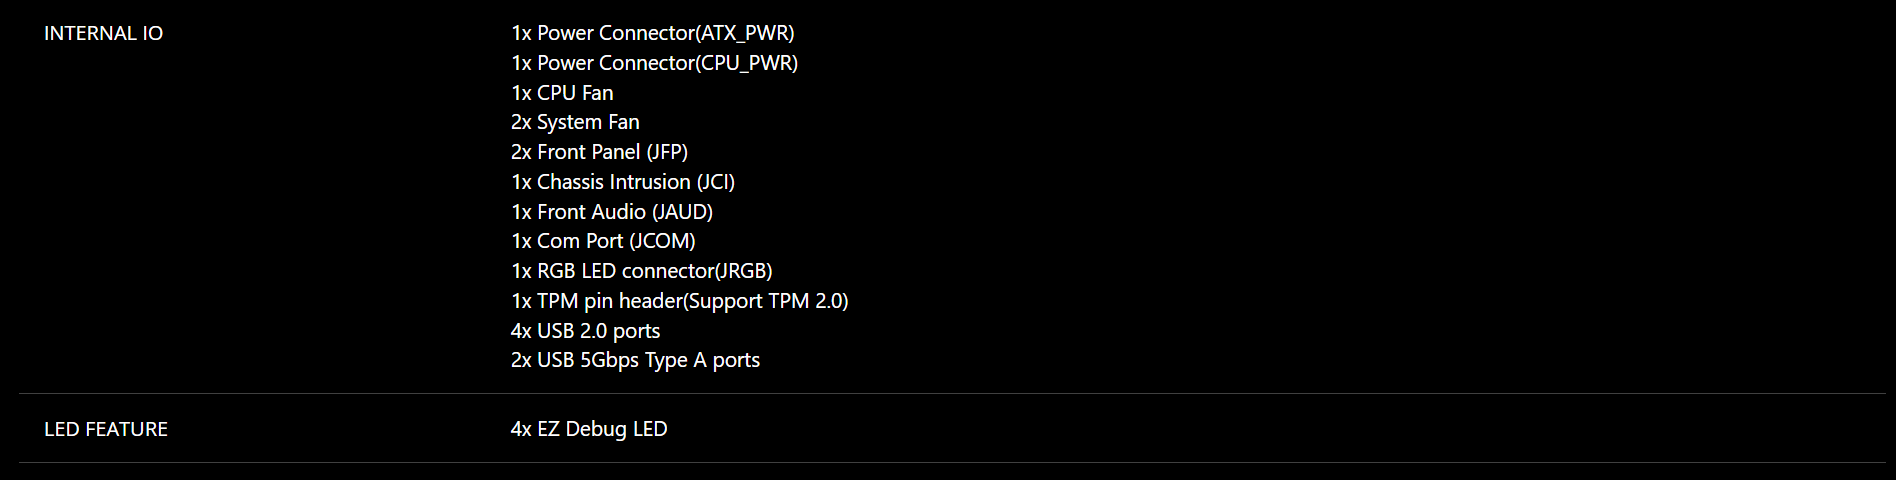
Task: Click the INTERNAL IO section label
Action: click(x=103, y=33)
